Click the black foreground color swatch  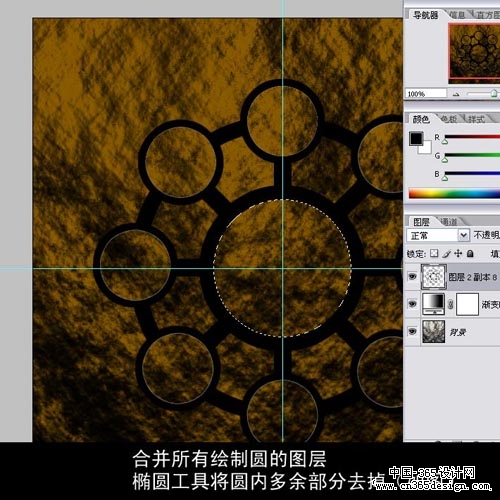pos(416,139)
